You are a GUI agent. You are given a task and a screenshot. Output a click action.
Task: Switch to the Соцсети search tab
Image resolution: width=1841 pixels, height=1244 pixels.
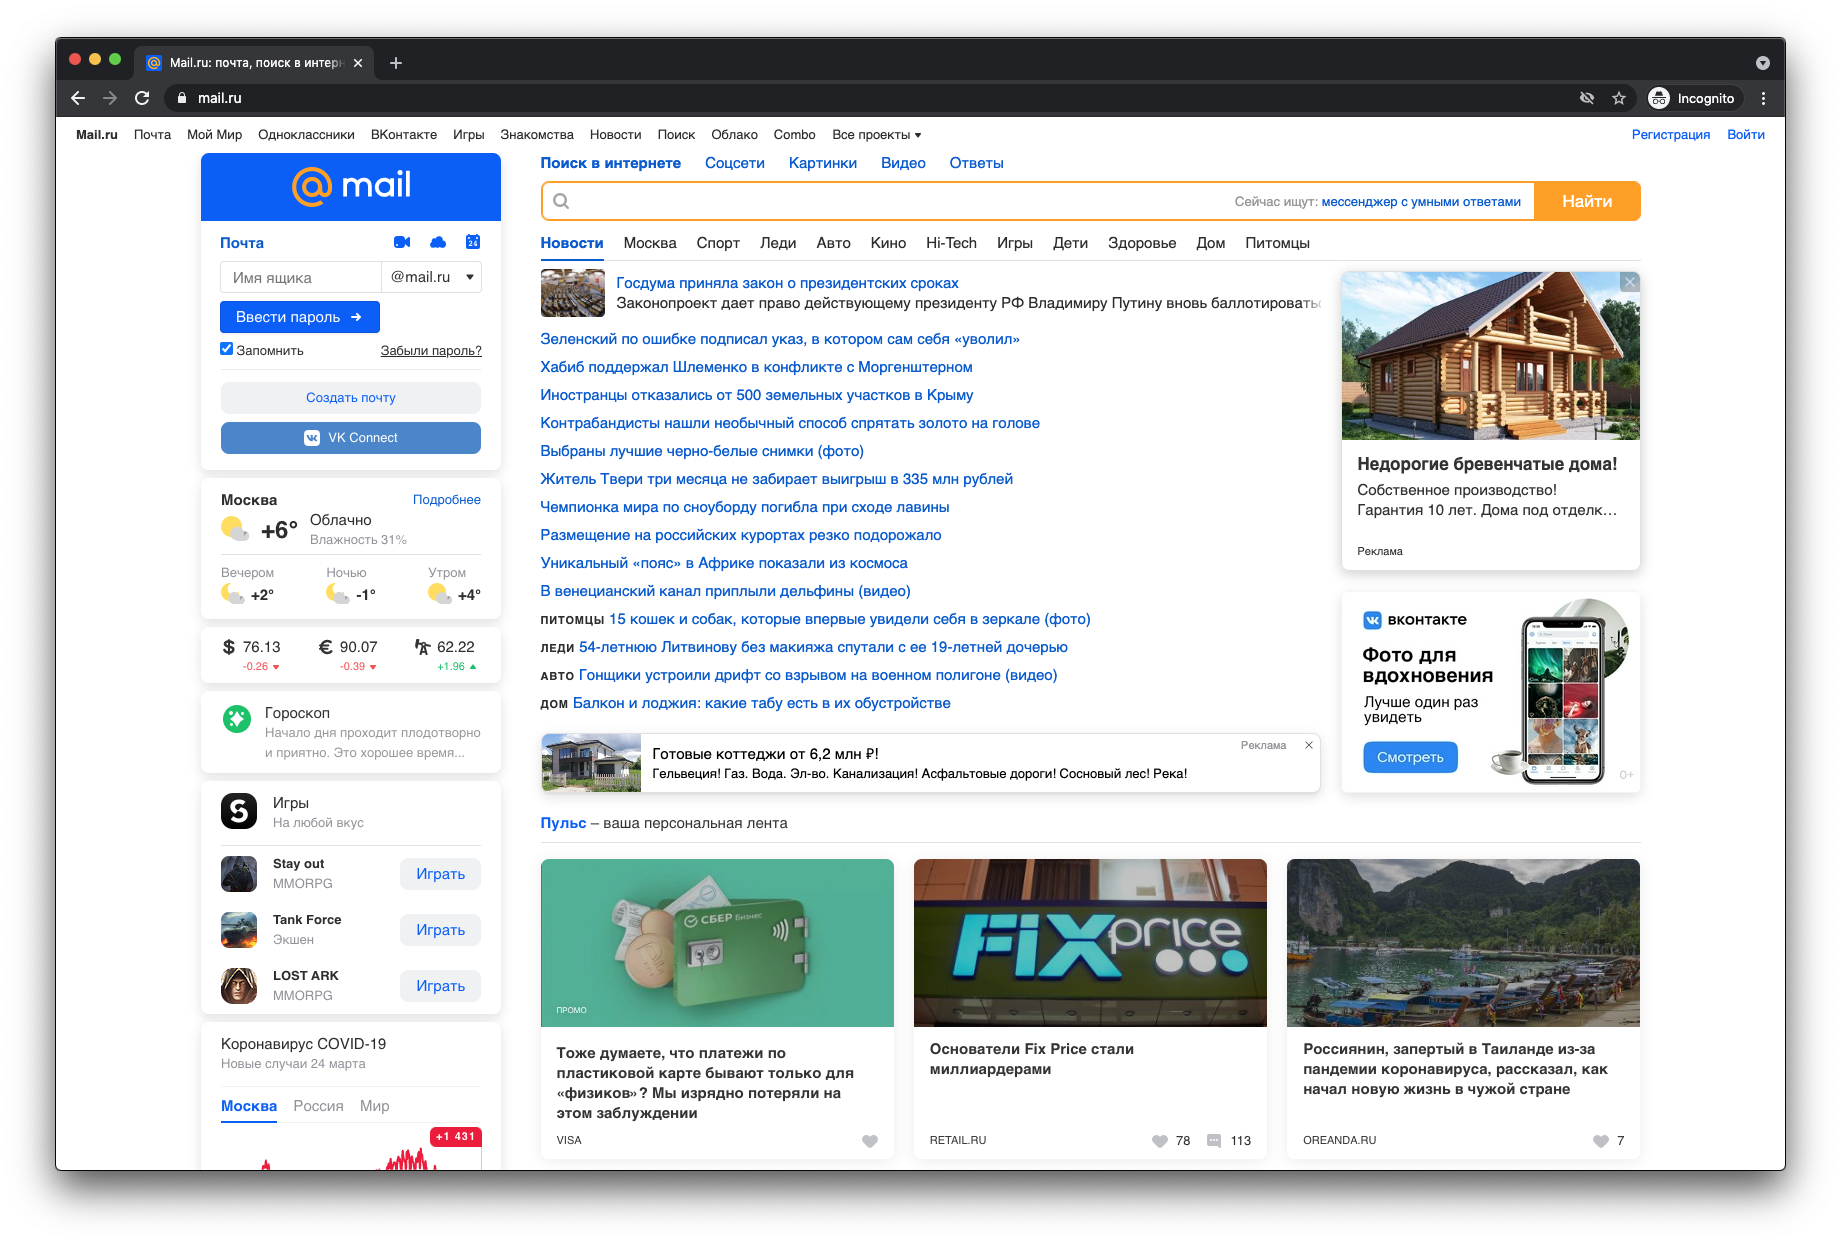735,163
